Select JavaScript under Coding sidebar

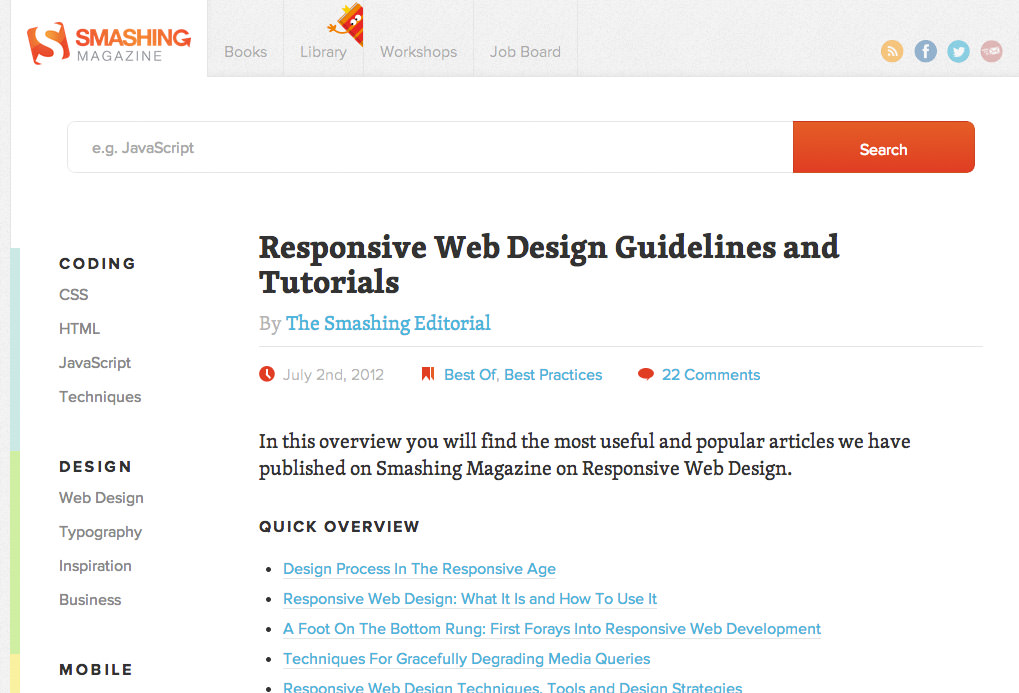coord(95,363)
